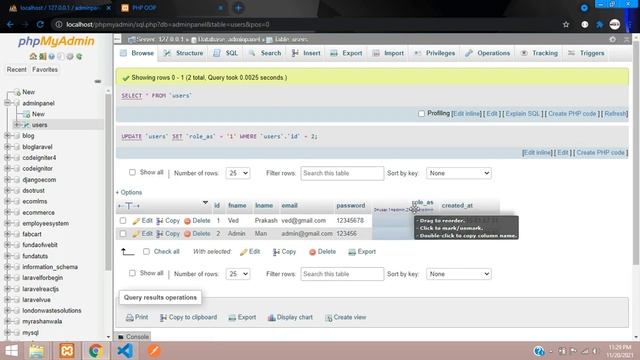Open the Privileges tab
The width and height of the screenshot is (640, 360).
pos(434,53)
